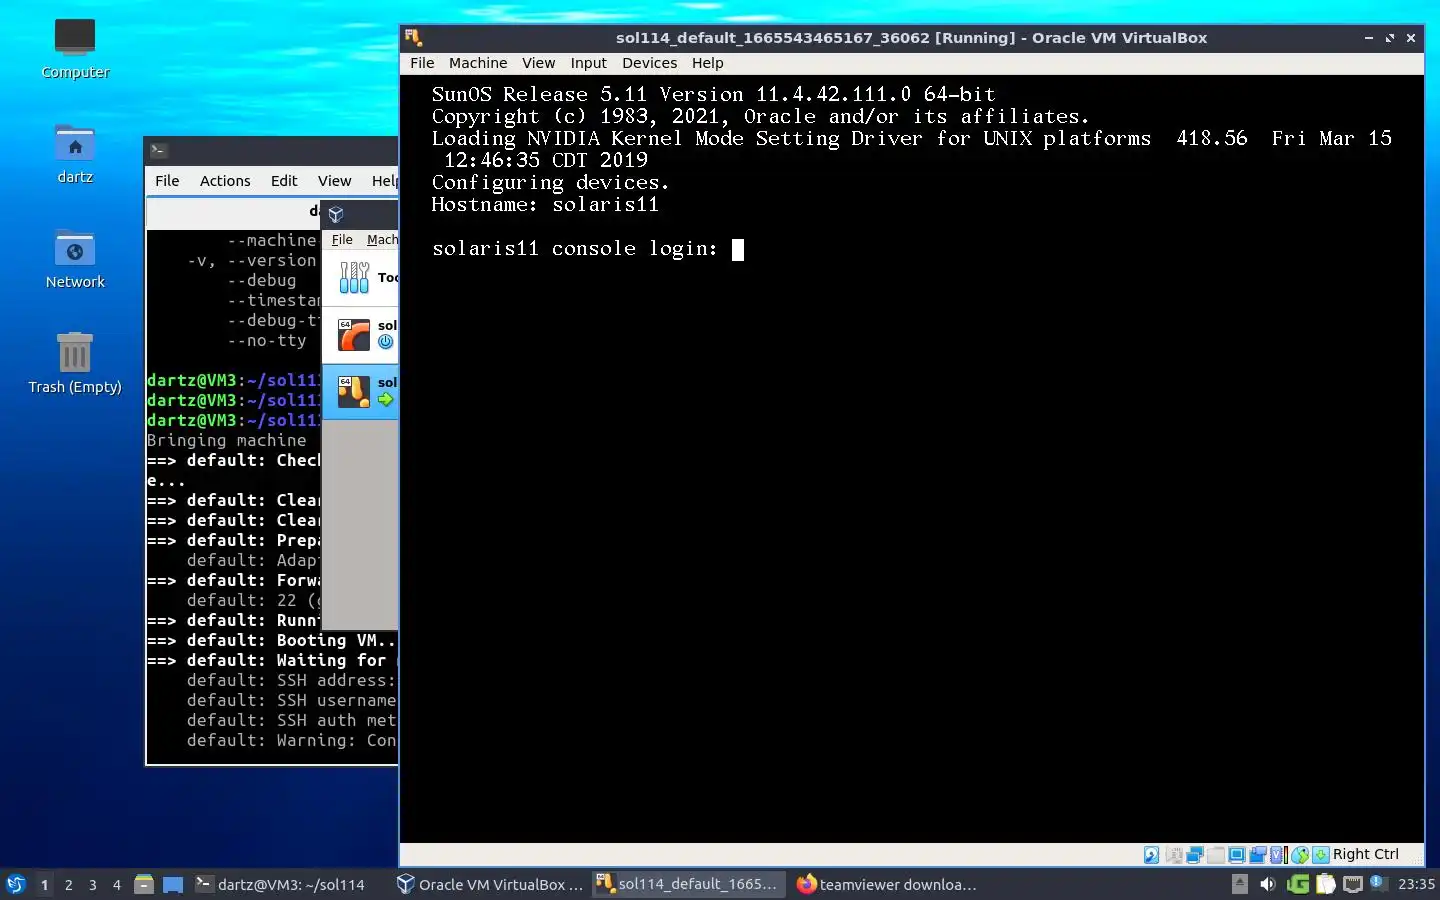Open the terminal window's Edit menu
1440x900 pixels.
(284, 181)
